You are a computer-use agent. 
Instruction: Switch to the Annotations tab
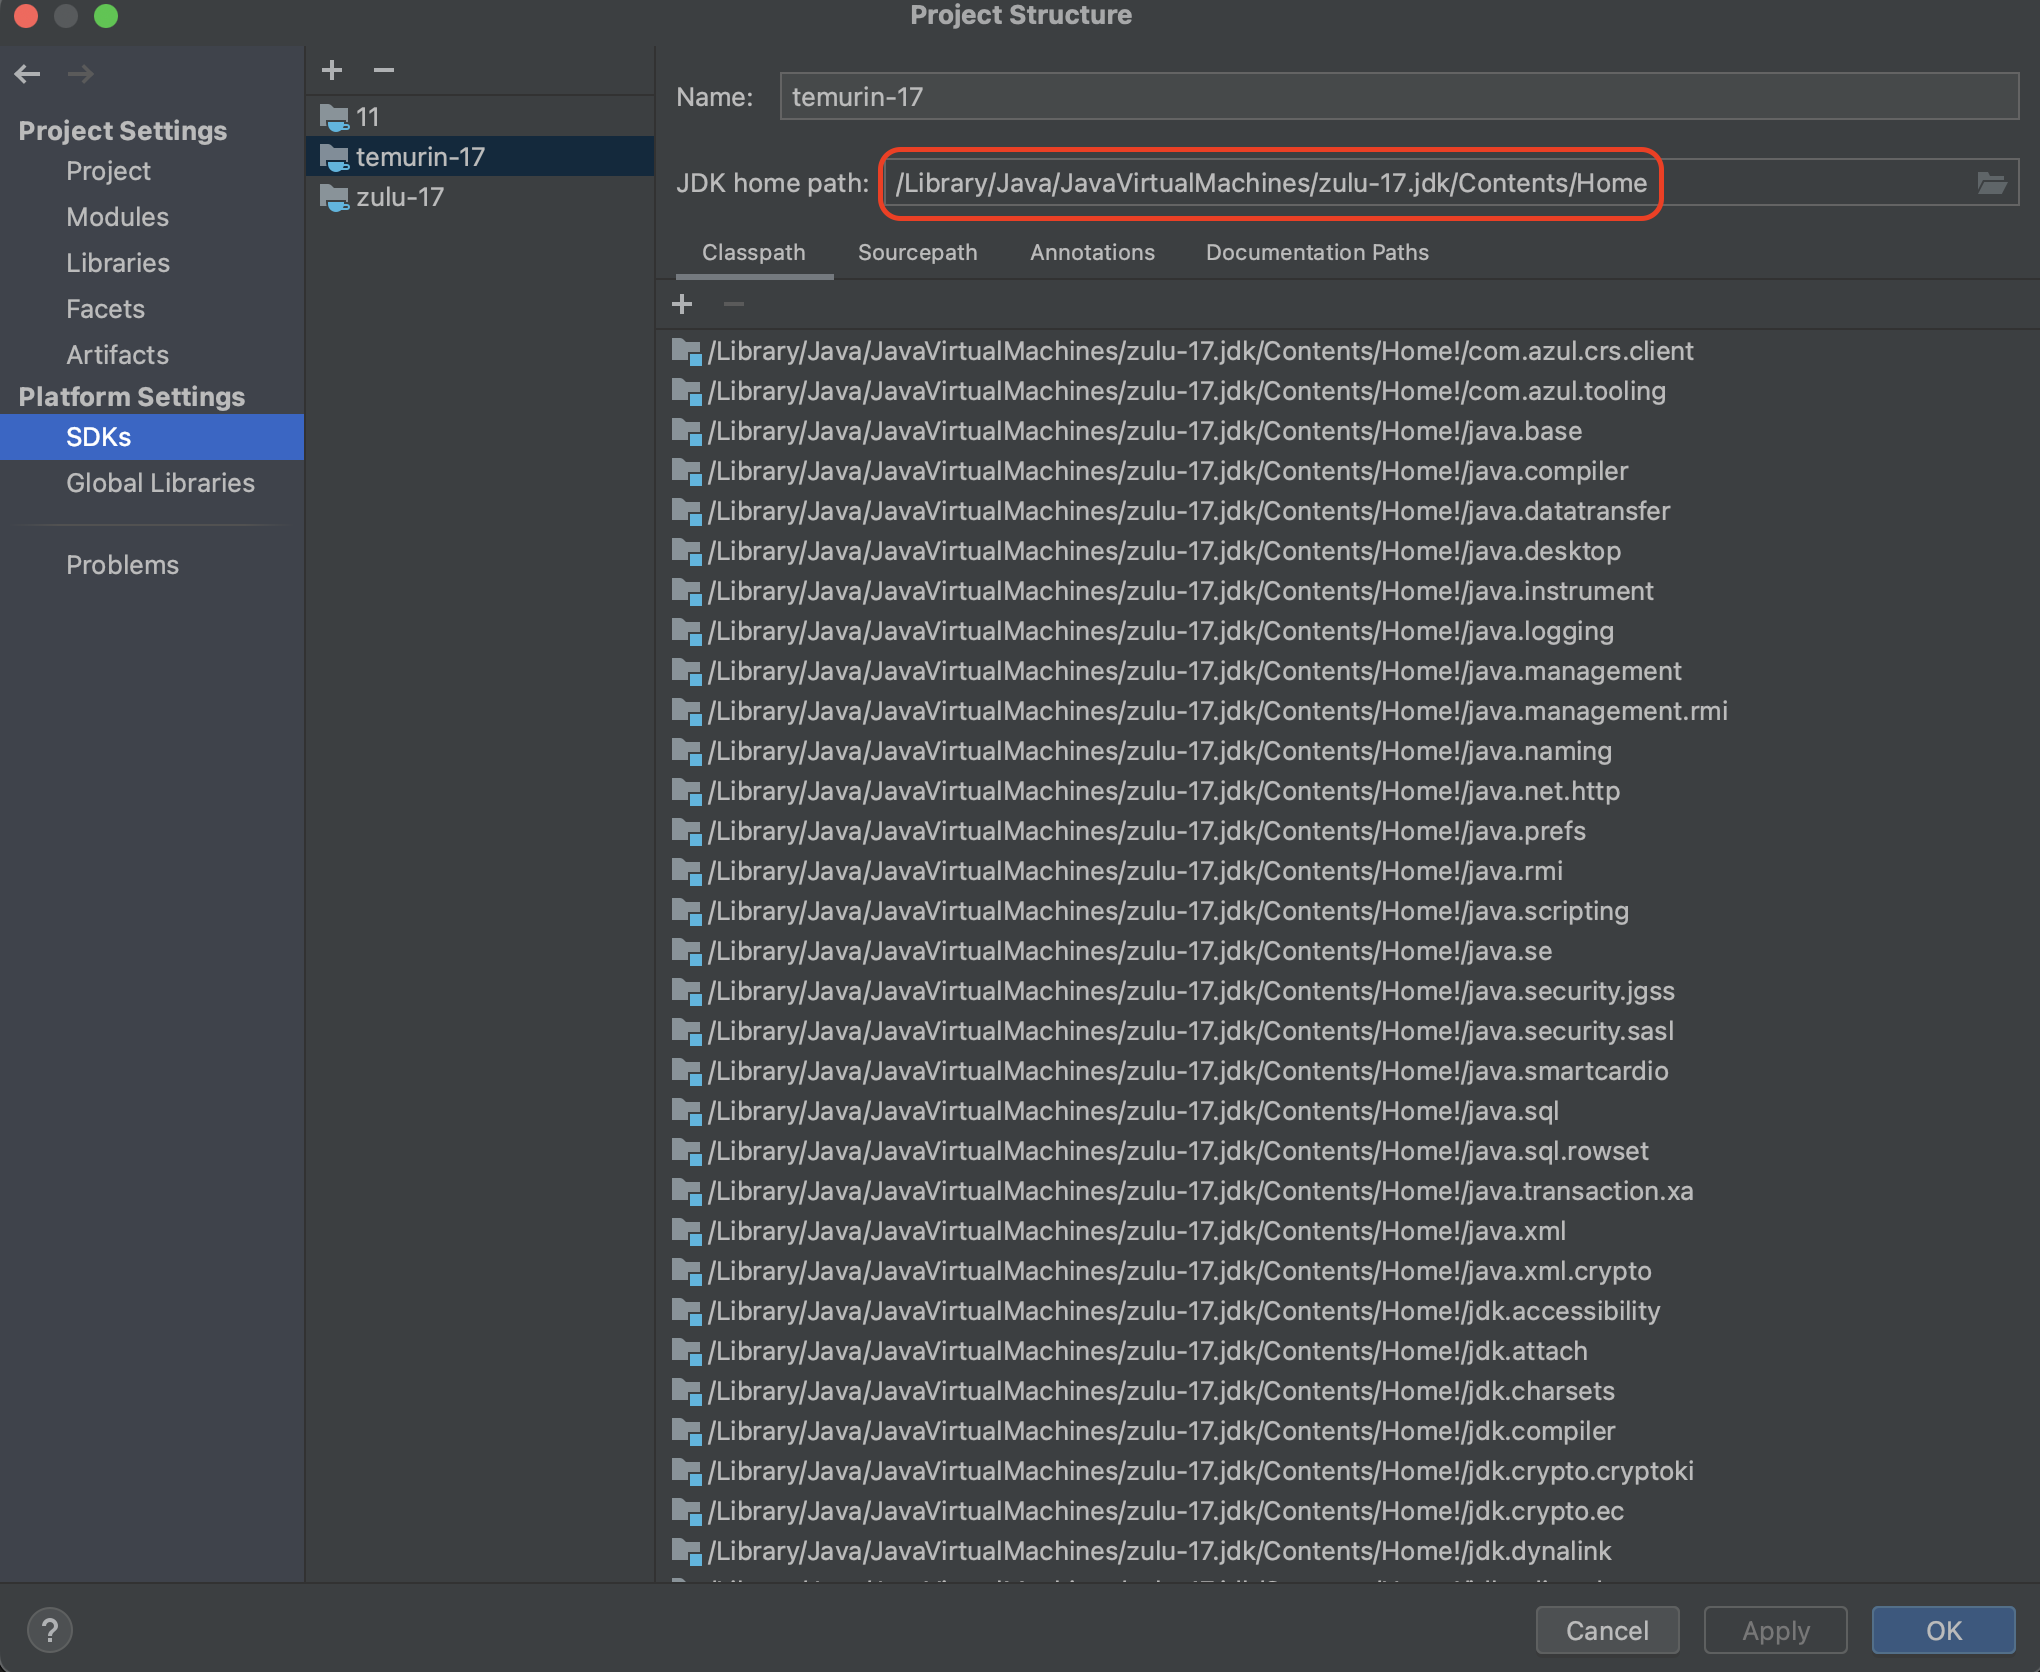coord(1092,252)
